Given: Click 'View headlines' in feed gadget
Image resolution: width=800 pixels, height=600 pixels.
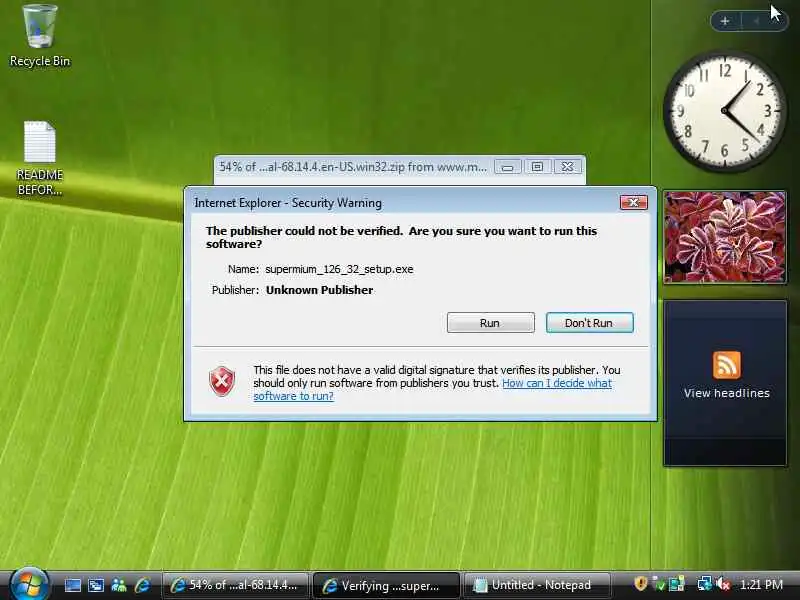Looking at the screenshot, I should pos(727,393).
